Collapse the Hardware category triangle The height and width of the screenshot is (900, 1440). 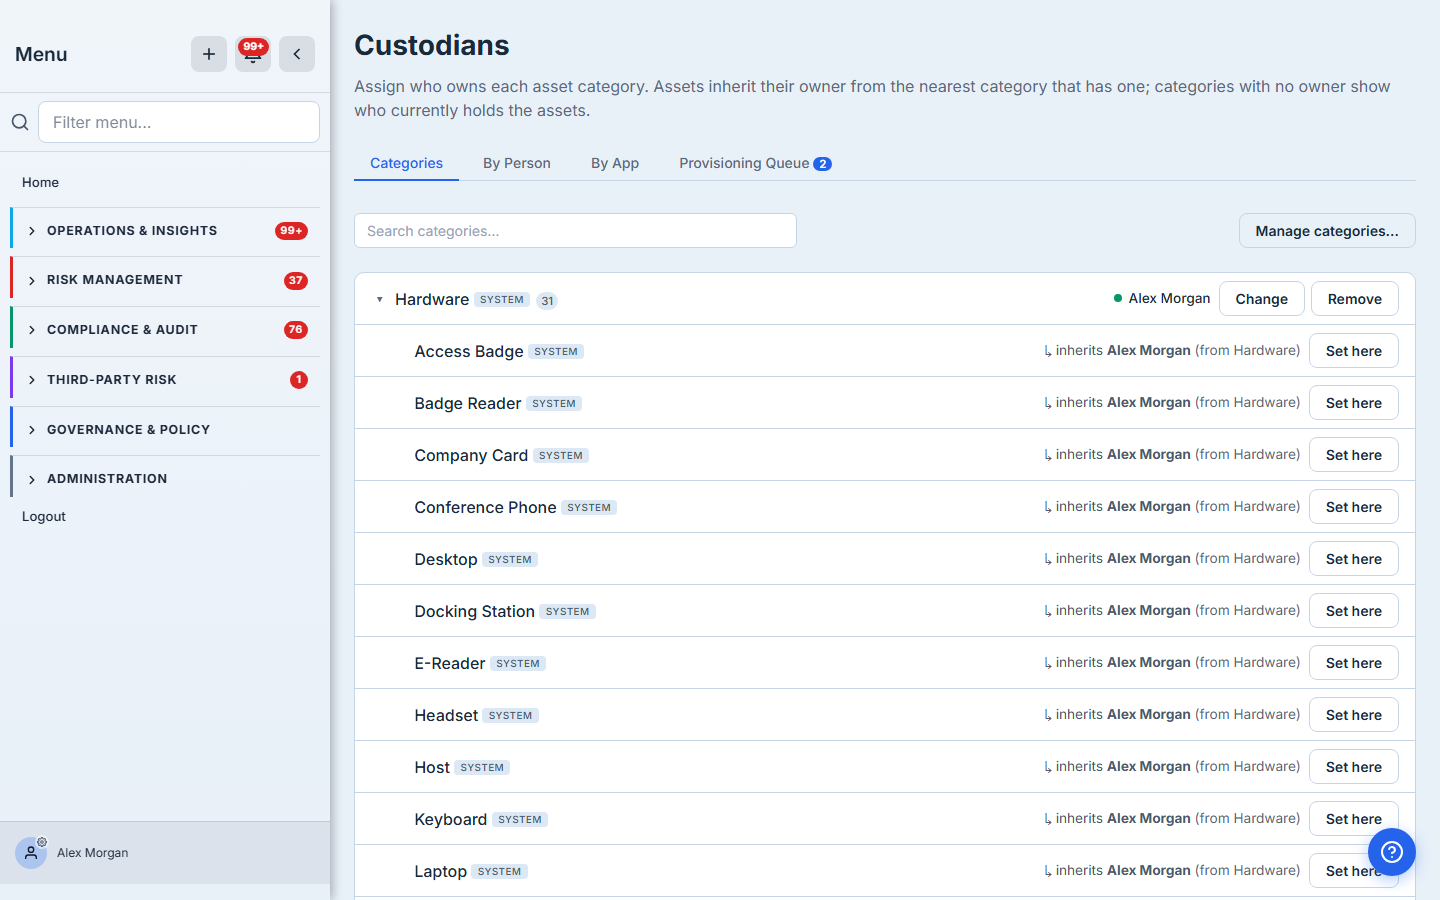[380, 300]
